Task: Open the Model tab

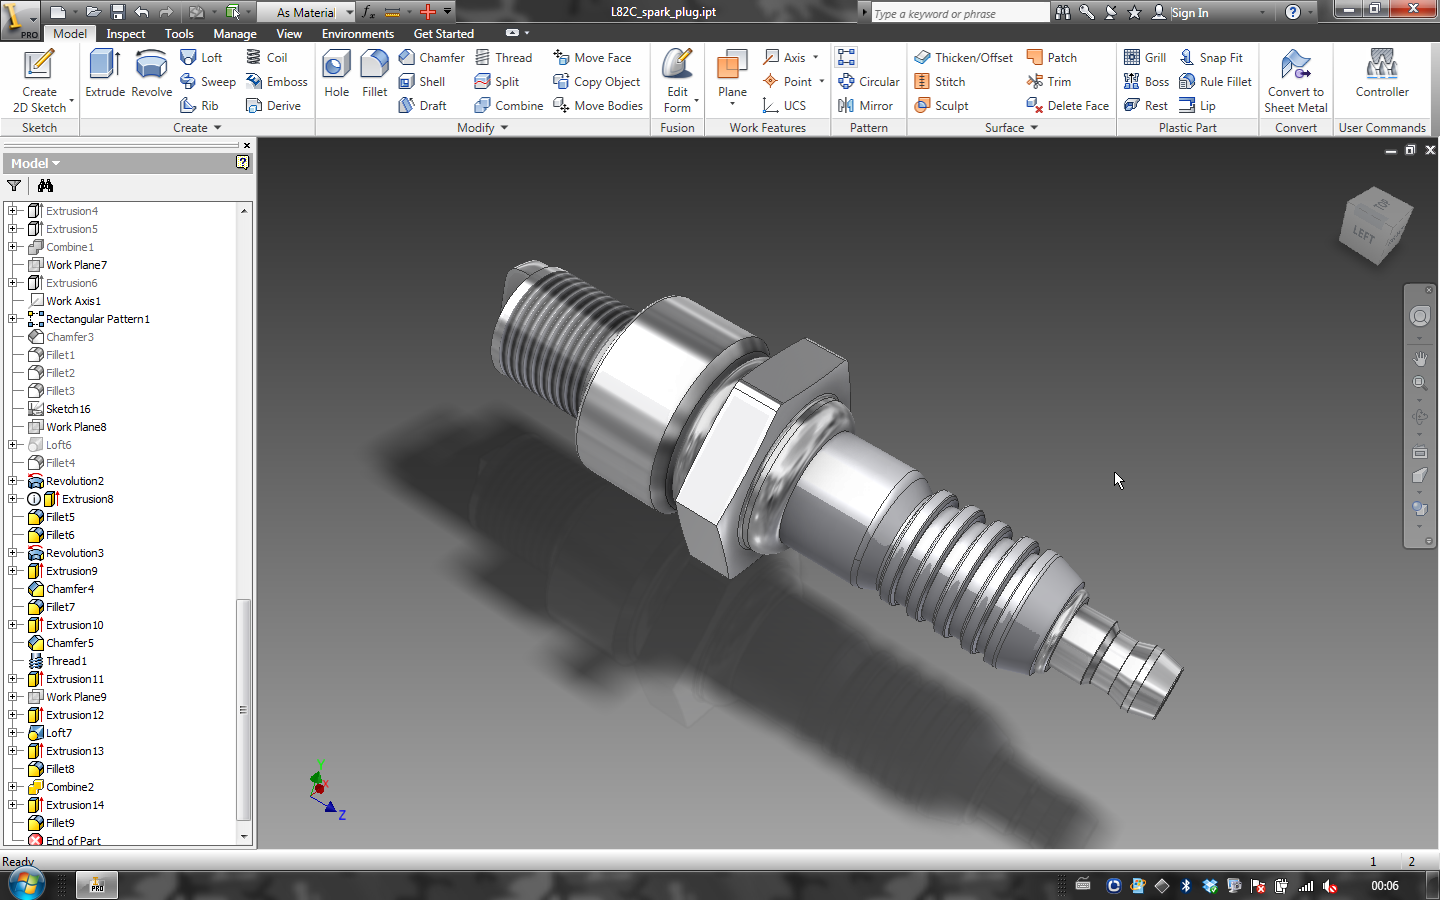Action: point(70,33)
